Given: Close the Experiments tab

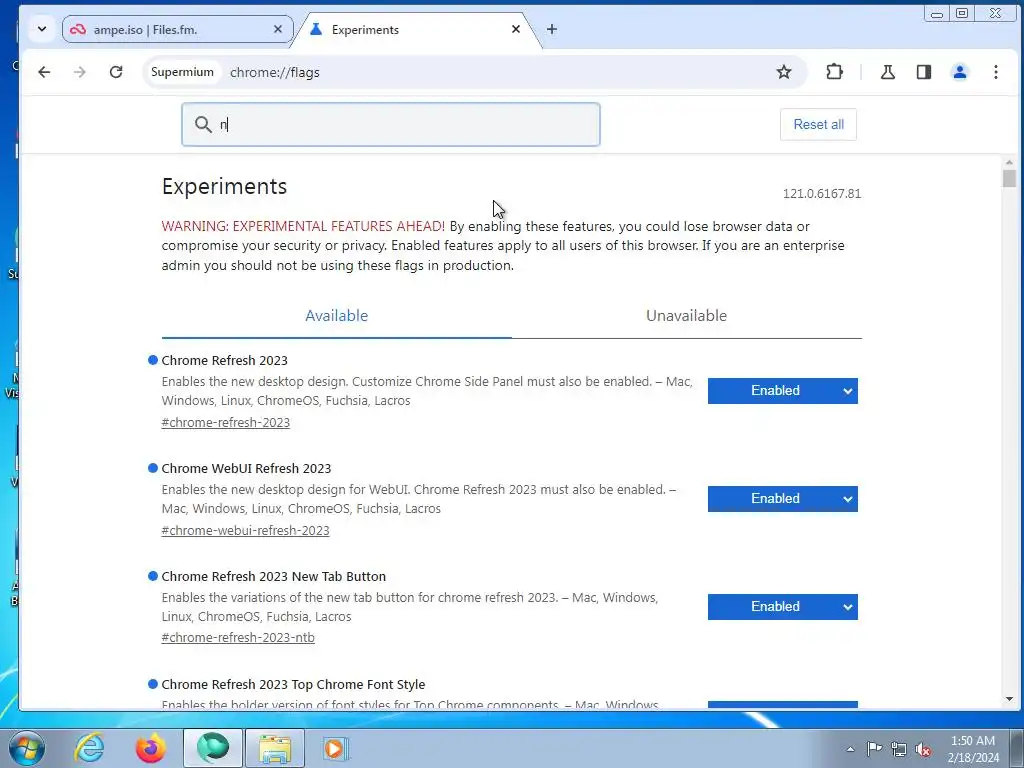Looking at the screenshot, I should (x=516, y=29).
